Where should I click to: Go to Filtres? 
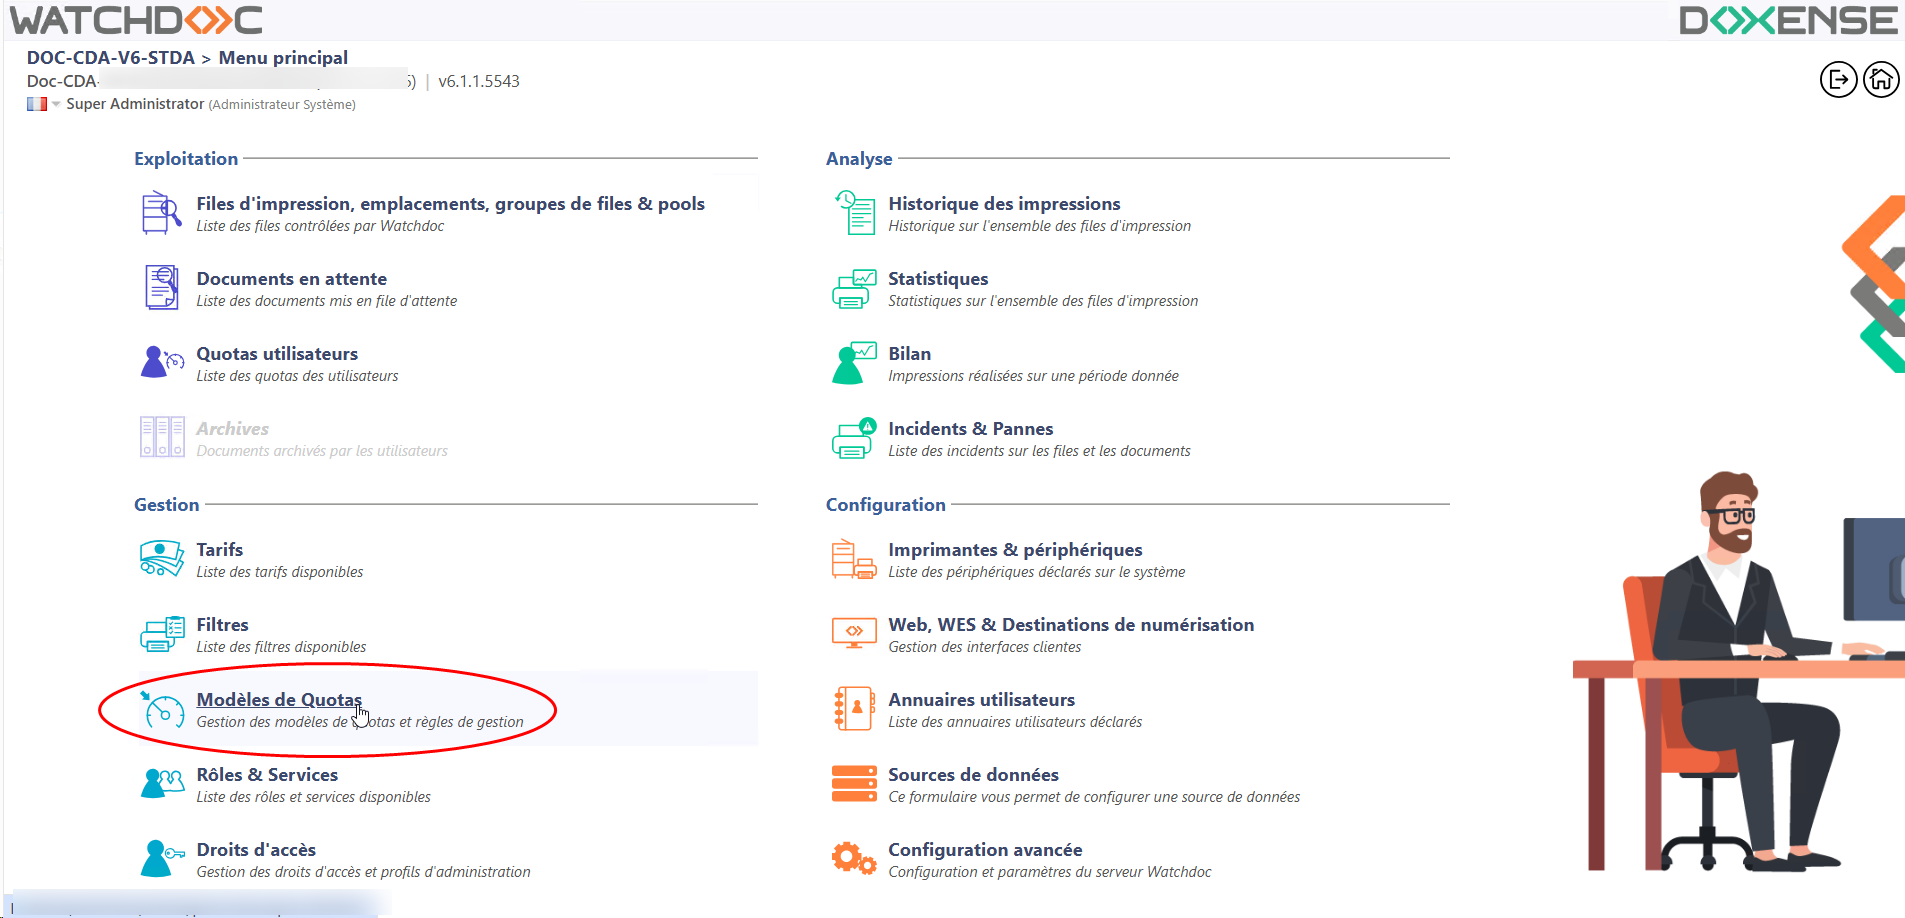222,625
